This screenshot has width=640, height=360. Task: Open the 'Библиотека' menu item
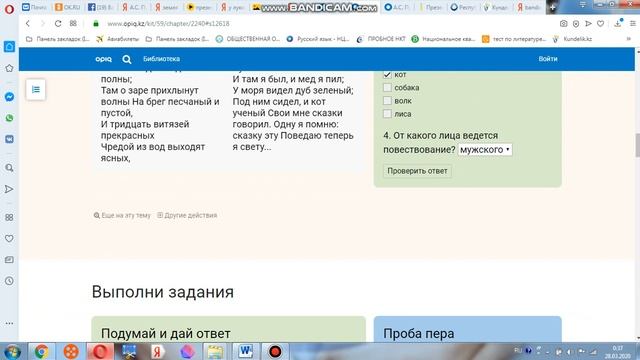point(161,59)
